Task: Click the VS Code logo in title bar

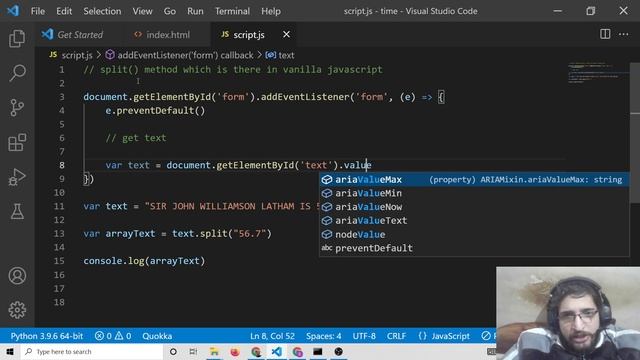Action: pos(13,11)
